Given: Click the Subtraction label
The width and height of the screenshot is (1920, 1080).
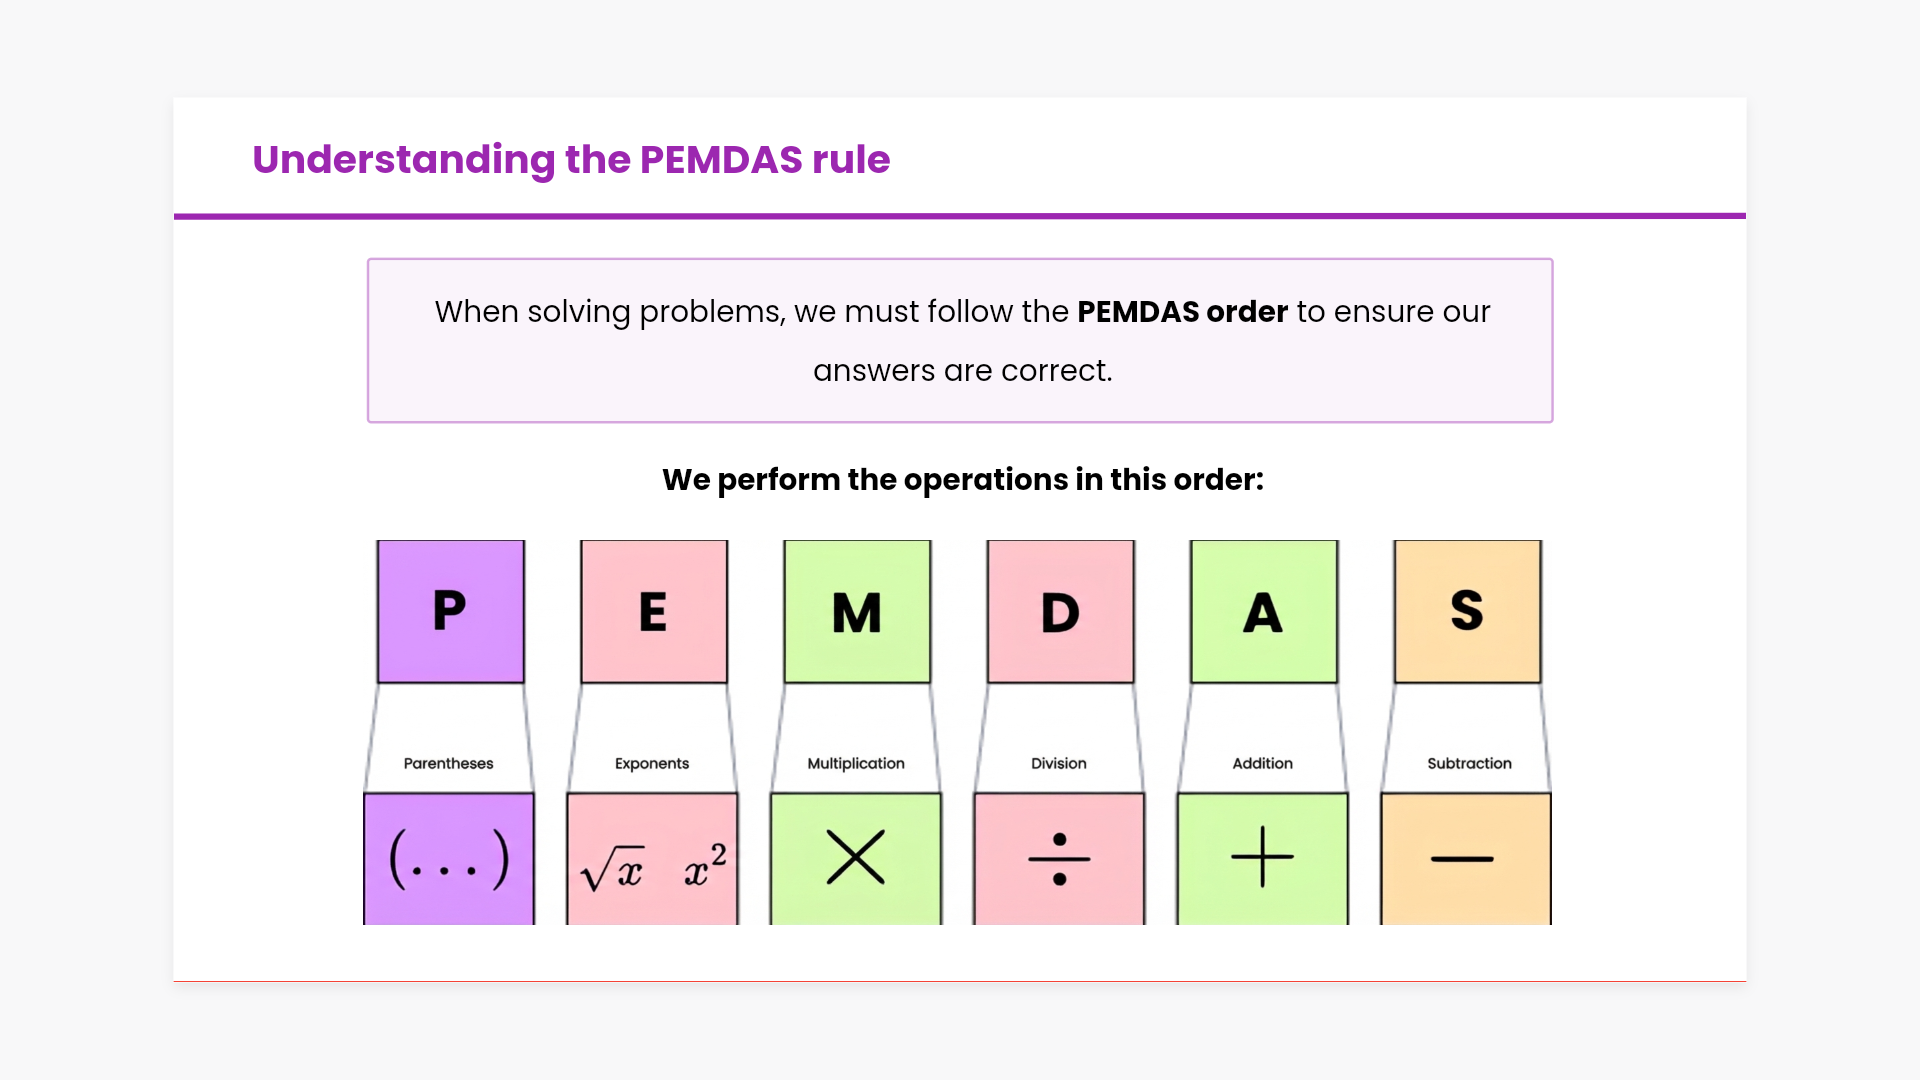Looking at the screenshot, I should coord(1469,763).
